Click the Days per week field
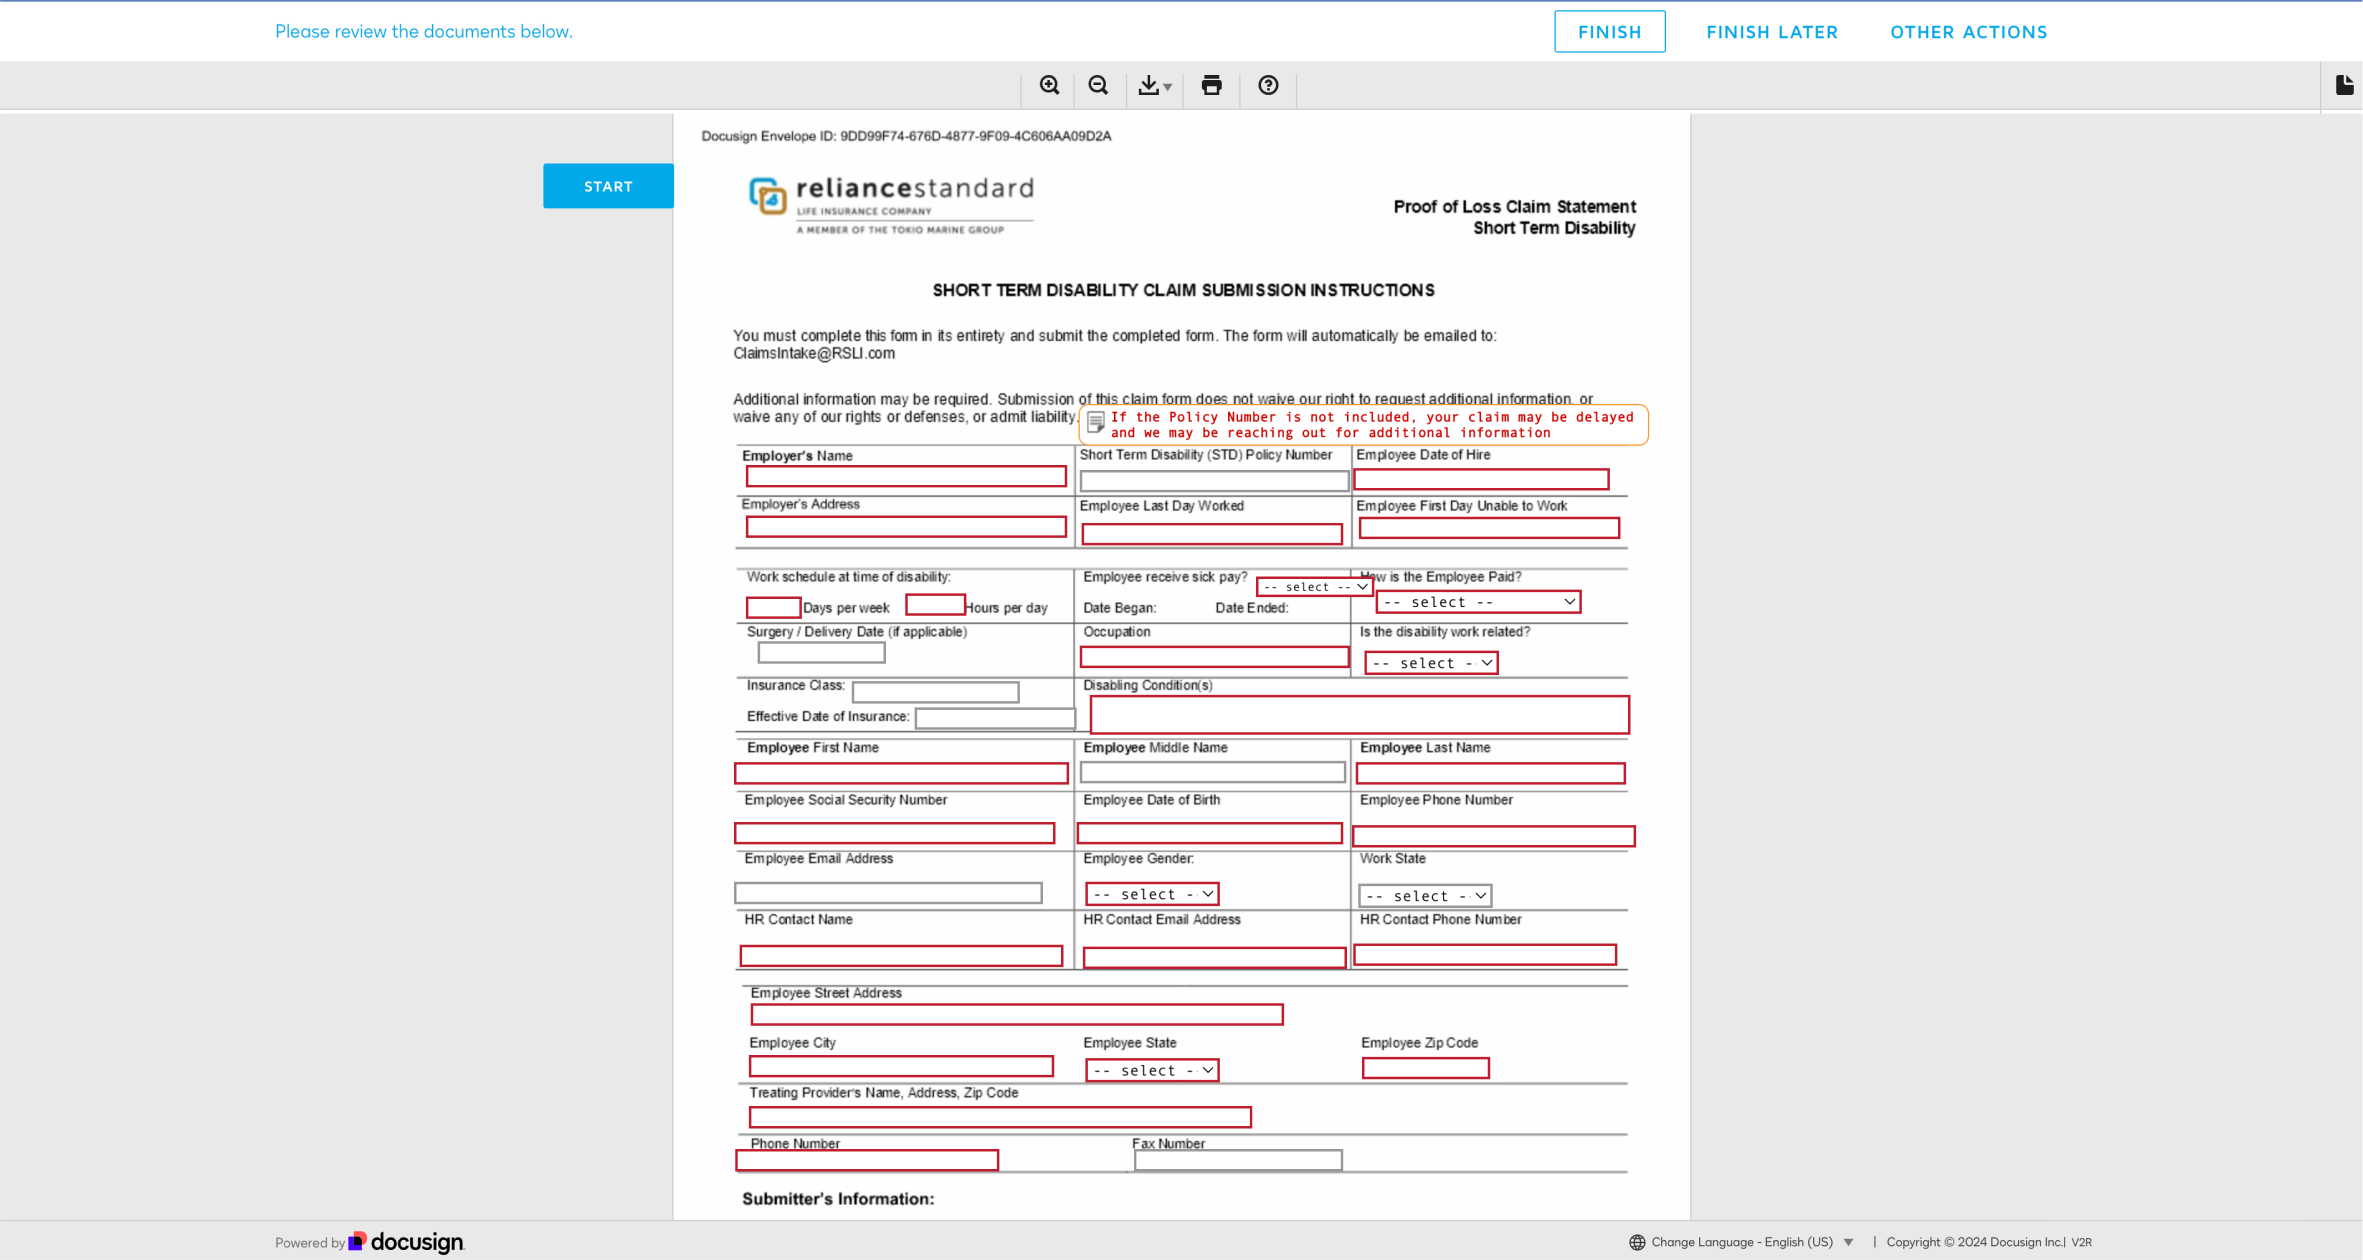The height and width of the screenshot is (1260, 2363). [773, 608]
